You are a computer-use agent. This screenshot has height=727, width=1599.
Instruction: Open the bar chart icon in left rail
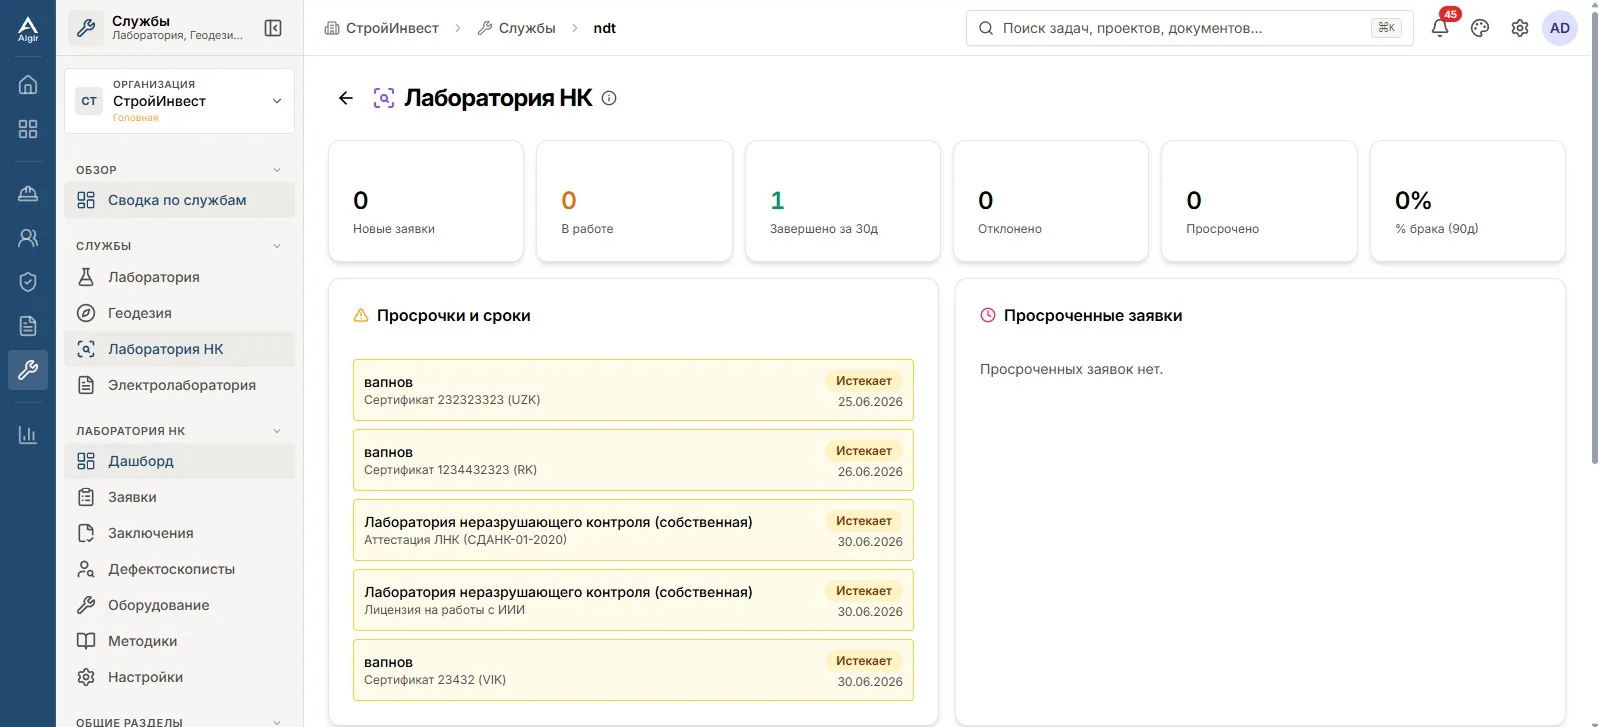(28, 435)
